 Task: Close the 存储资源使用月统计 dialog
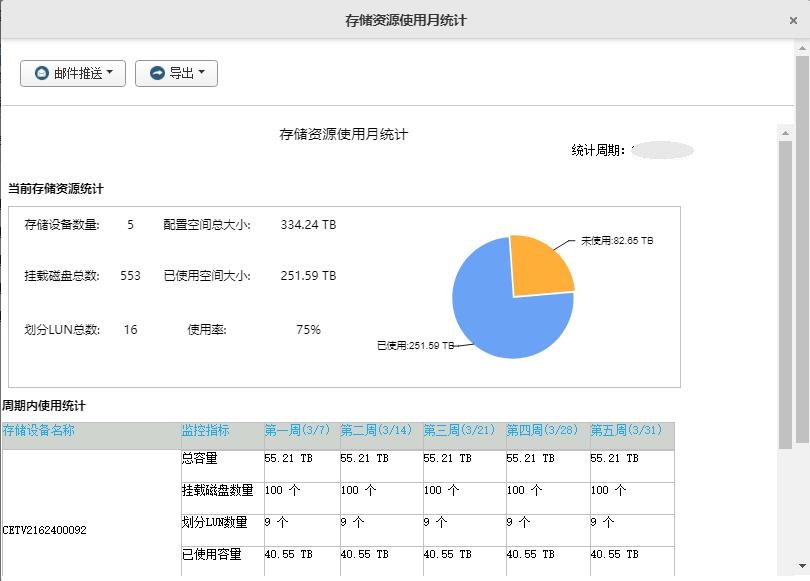click(793, 19)
